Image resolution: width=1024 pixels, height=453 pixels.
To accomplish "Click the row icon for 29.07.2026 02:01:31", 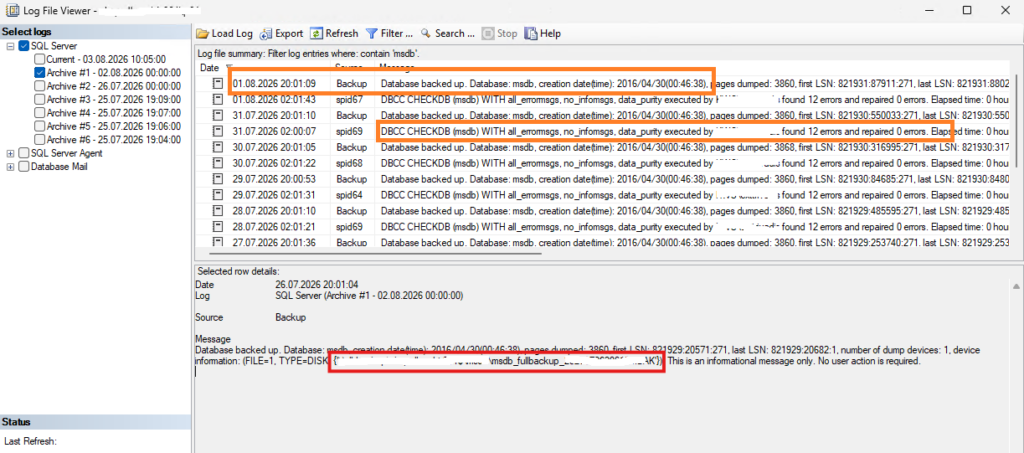I will [x=217, y=195].
